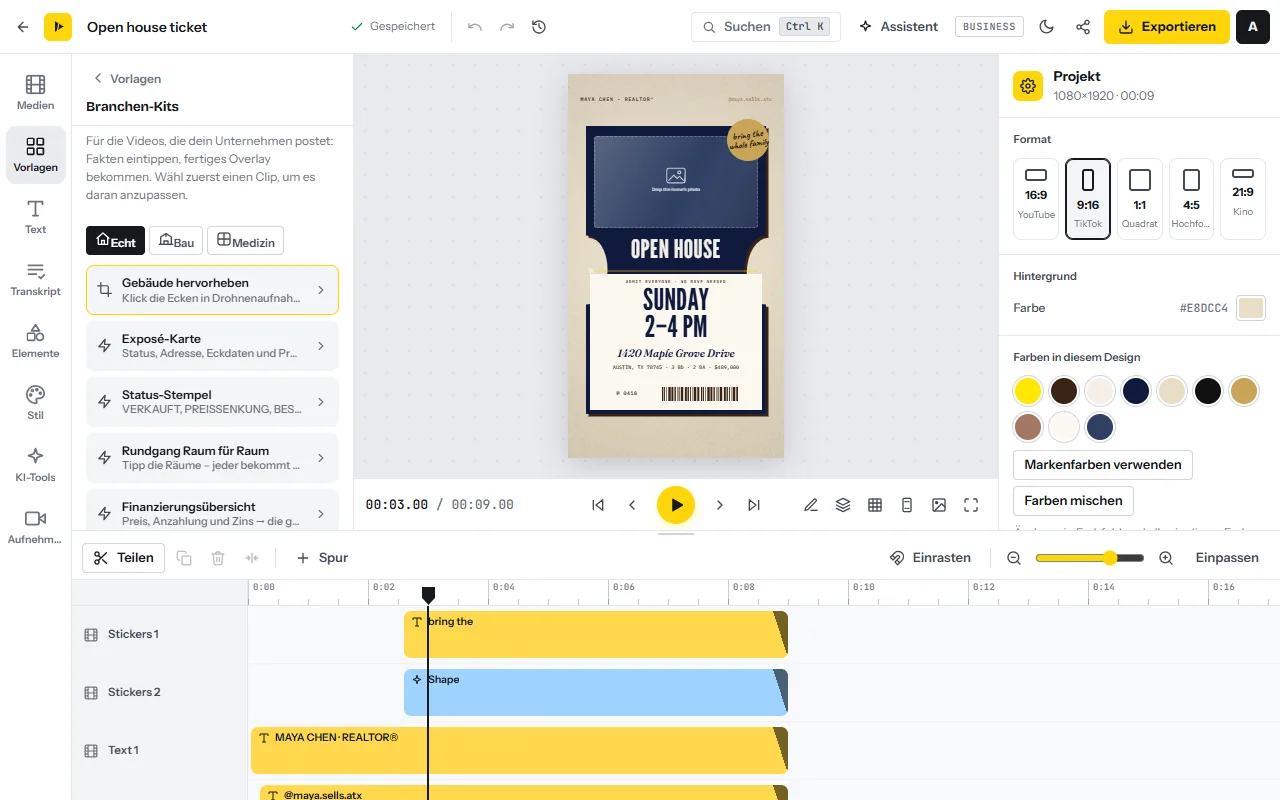Choose 1:1 Quadrat format
The image size is (1280, 800).
click(x=1140, y=198)
